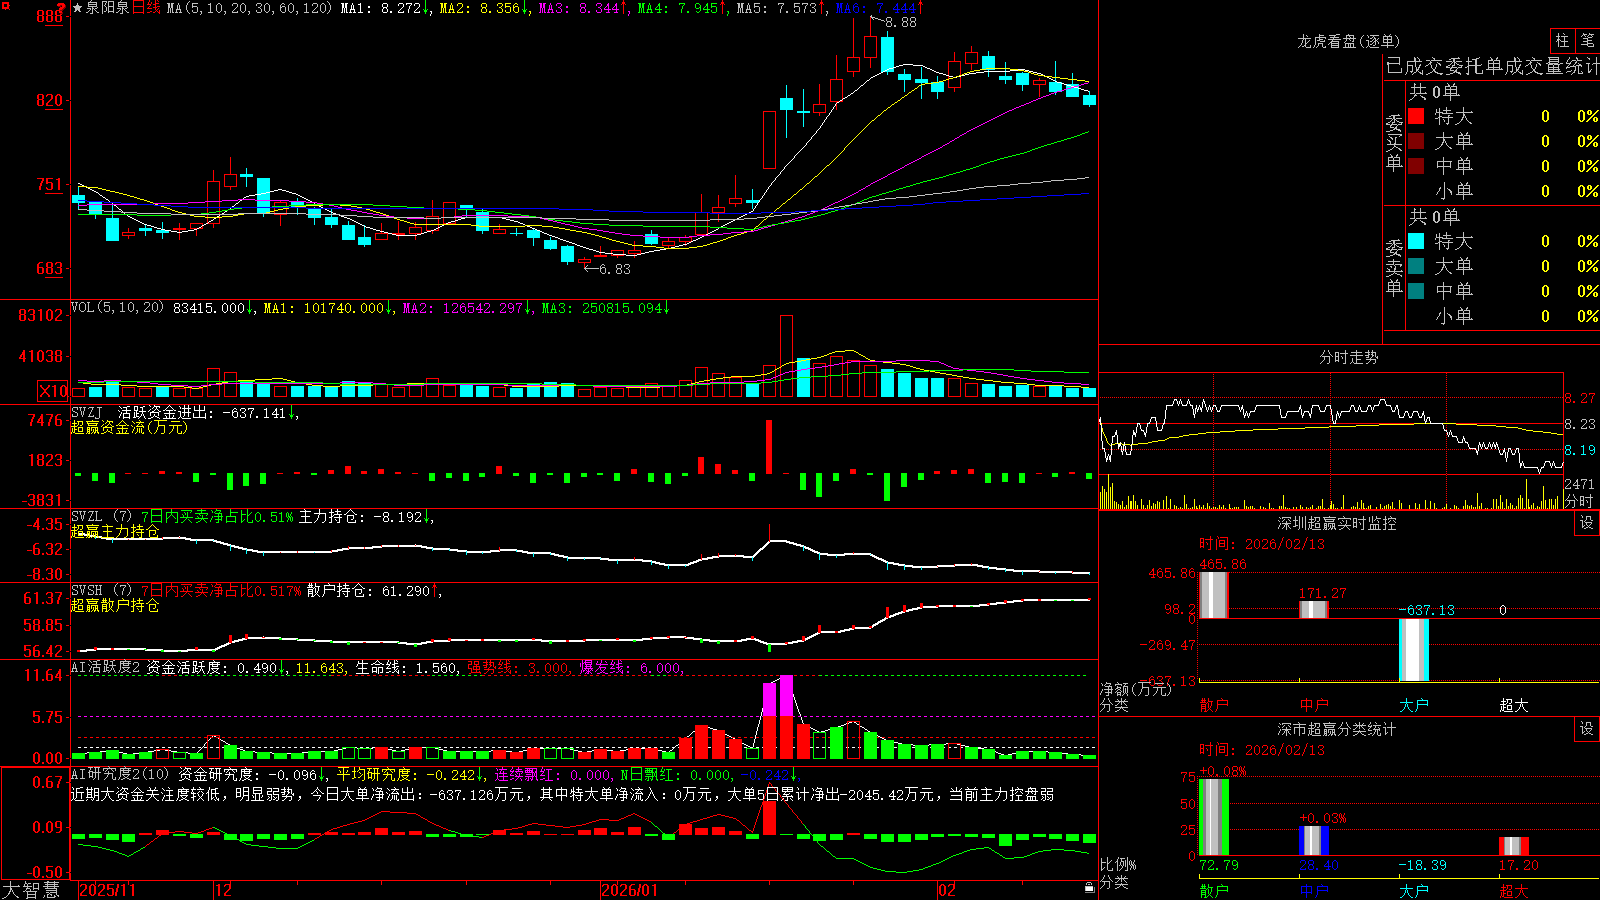
Task: Click the red question mark help icon
Action: click(62, 8)
